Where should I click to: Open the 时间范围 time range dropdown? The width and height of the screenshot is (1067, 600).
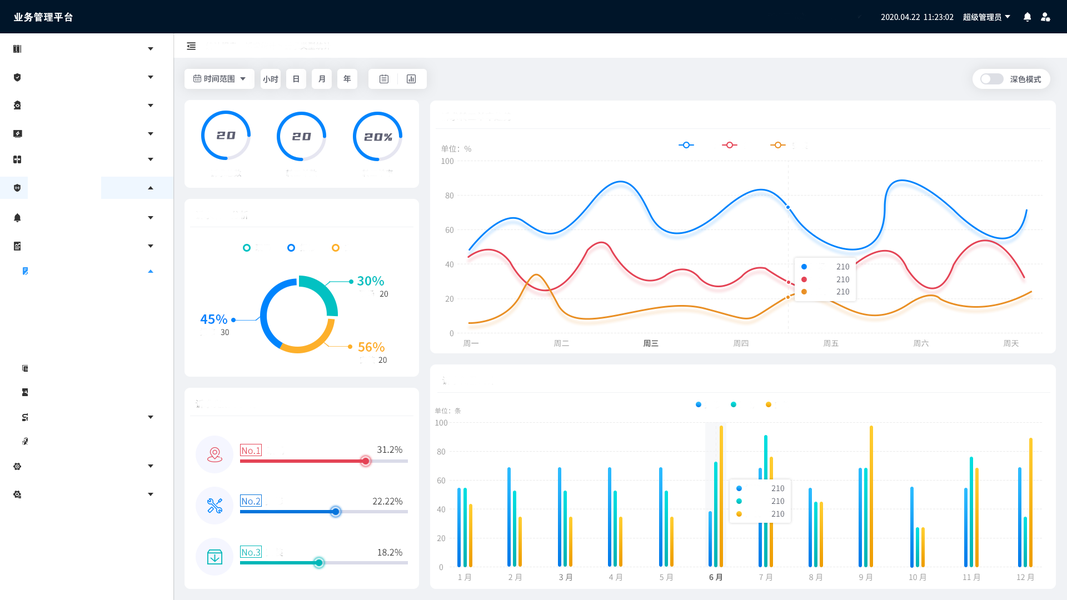[x=219, y=79]
